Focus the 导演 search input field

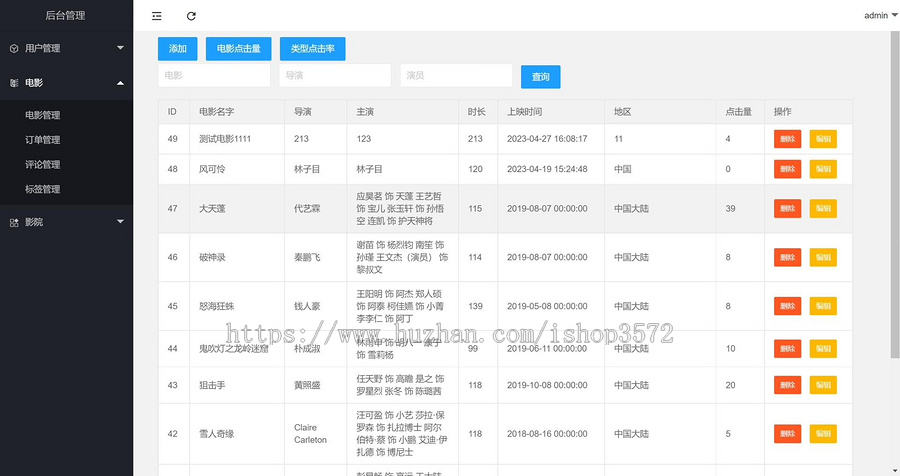(x=335, y=75)
